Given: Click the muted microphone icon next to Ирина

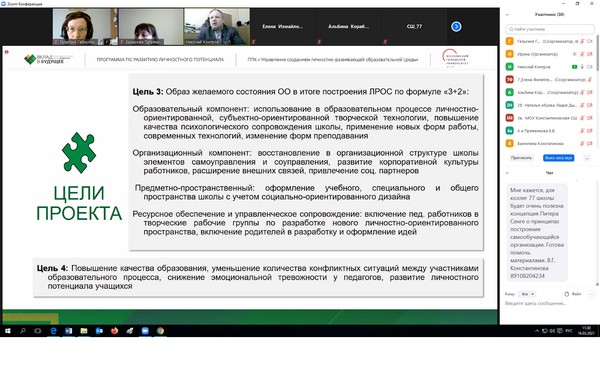Looking at the screenshot, I should 582,54.
